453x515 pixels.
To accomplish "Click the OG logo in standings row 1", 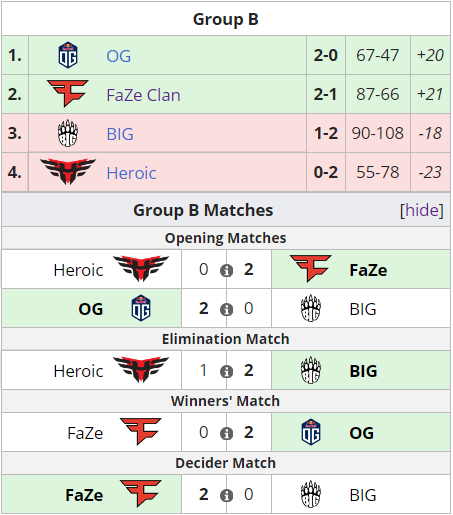I will point(68,55).
